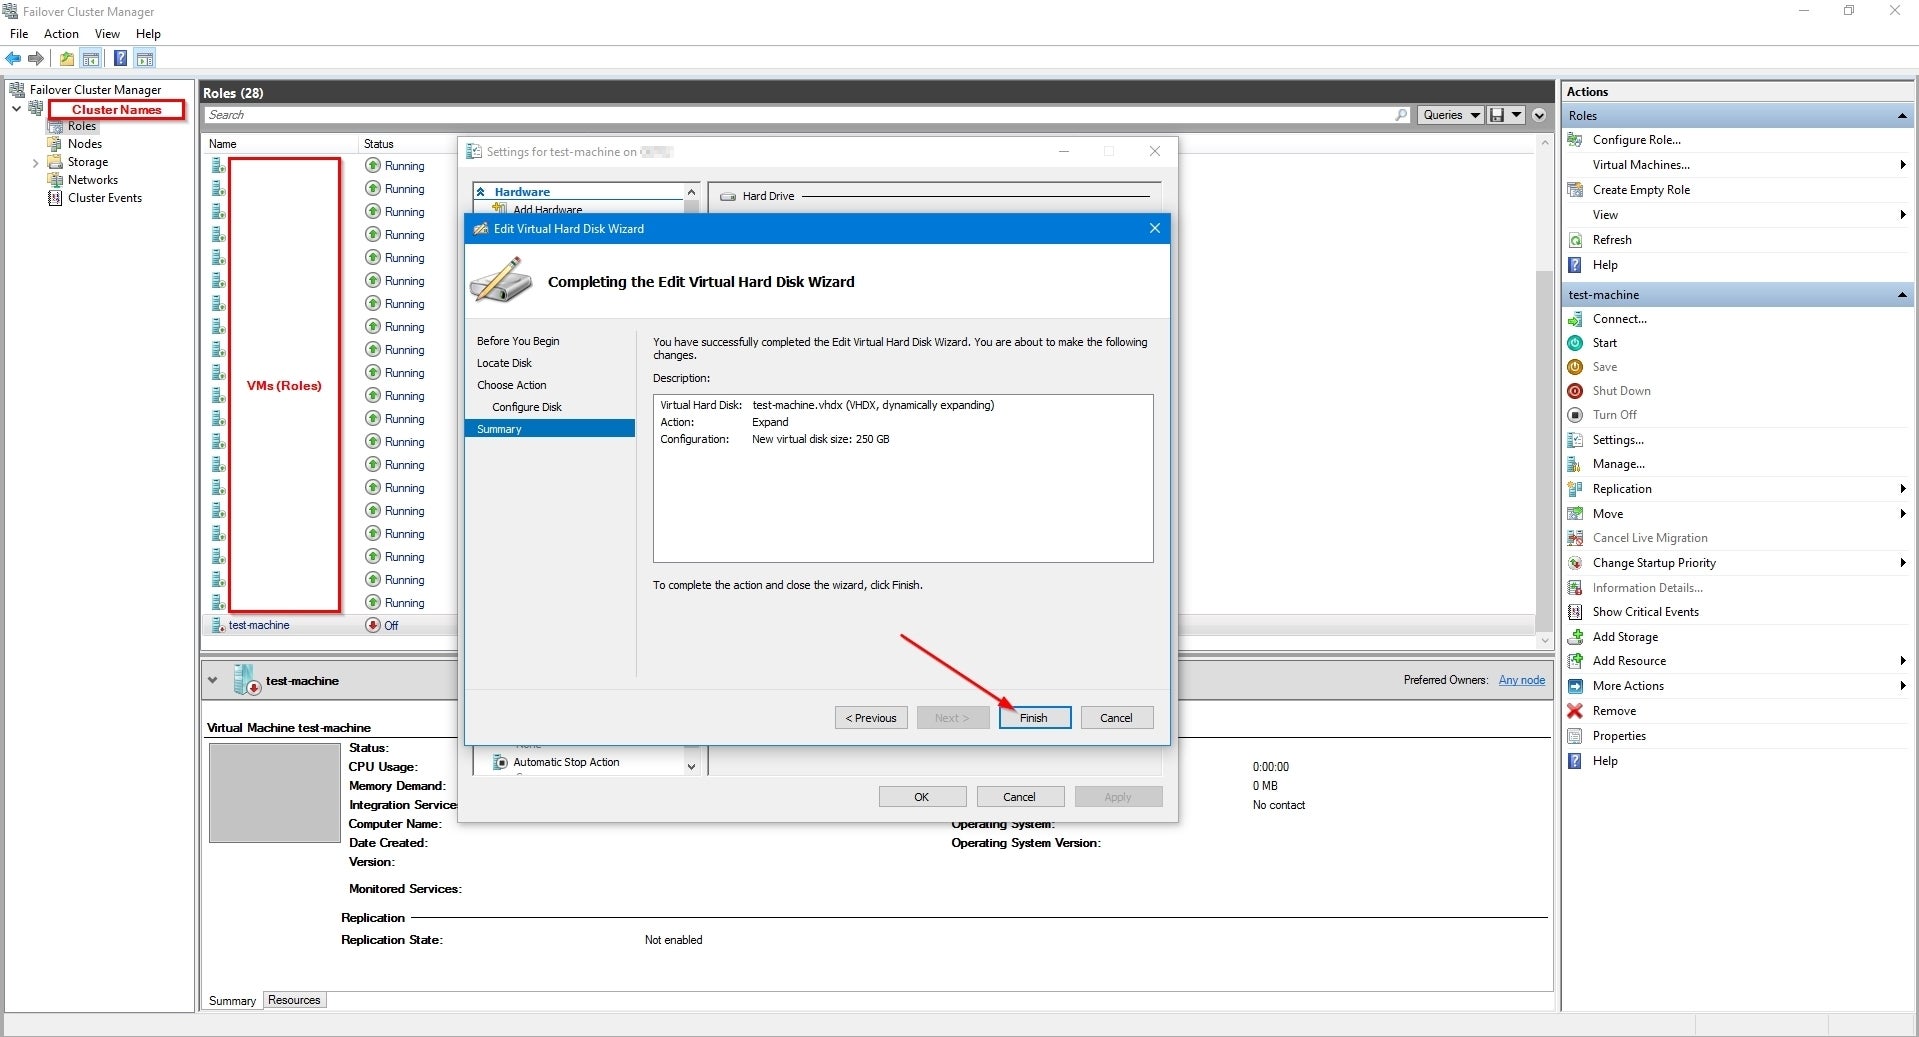This screenshot has width=1919, height=1037.
Task: Click the Start icon in Actions pane
Action: (1575, 343)
